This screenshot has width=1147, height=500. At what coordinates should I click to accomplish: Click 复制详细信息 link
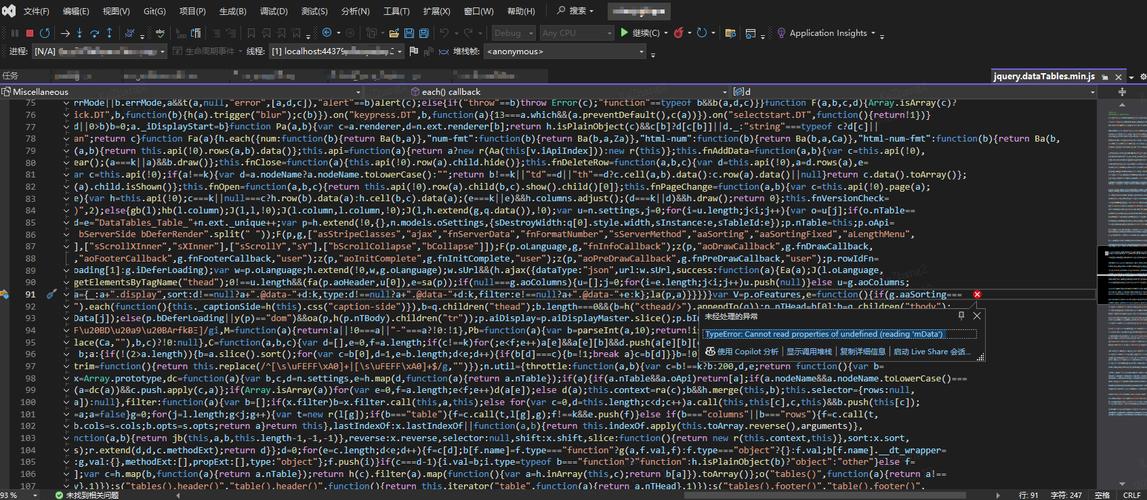pyautogui.click(x=863, y=352)
